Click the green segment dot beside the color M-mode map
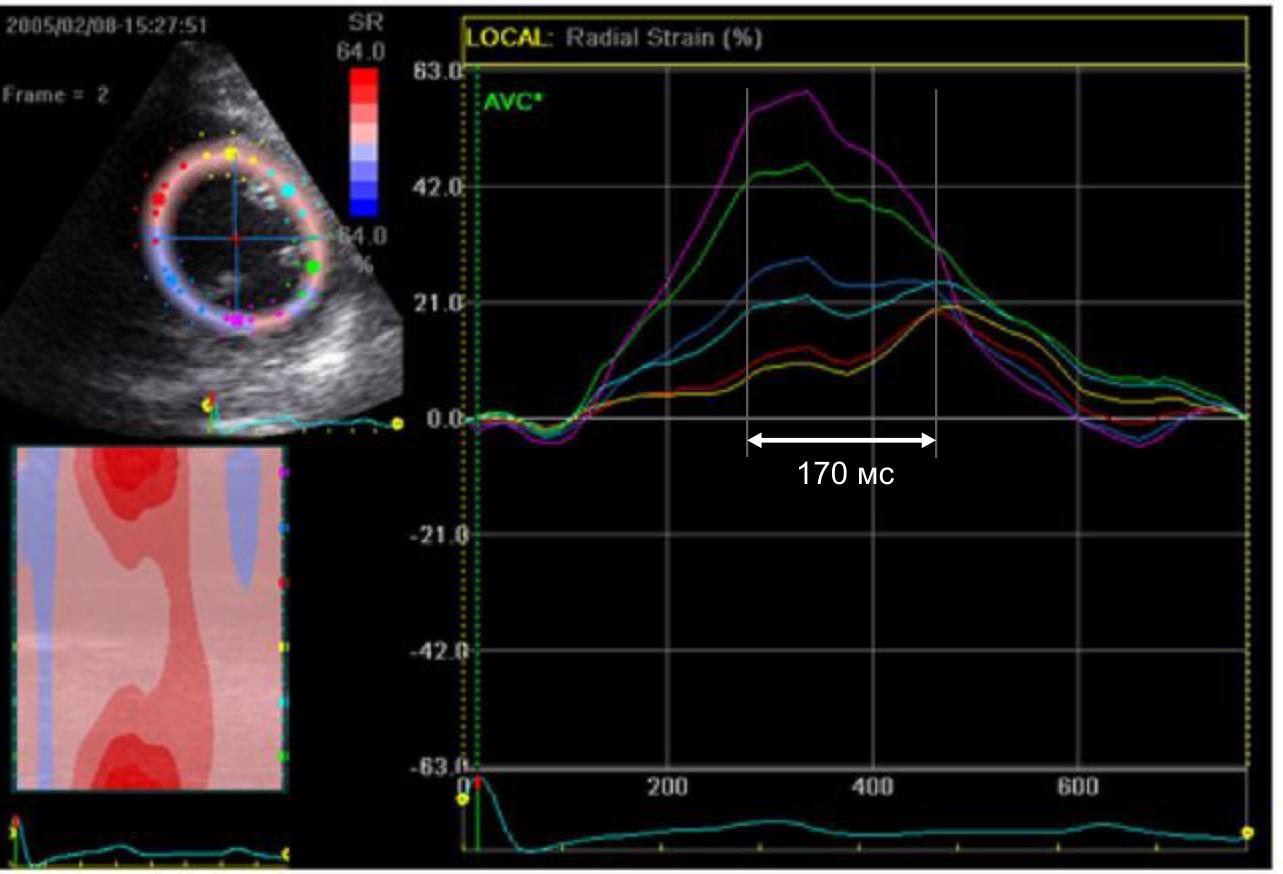Screen dimensions: 1283x874 [283, 756]
